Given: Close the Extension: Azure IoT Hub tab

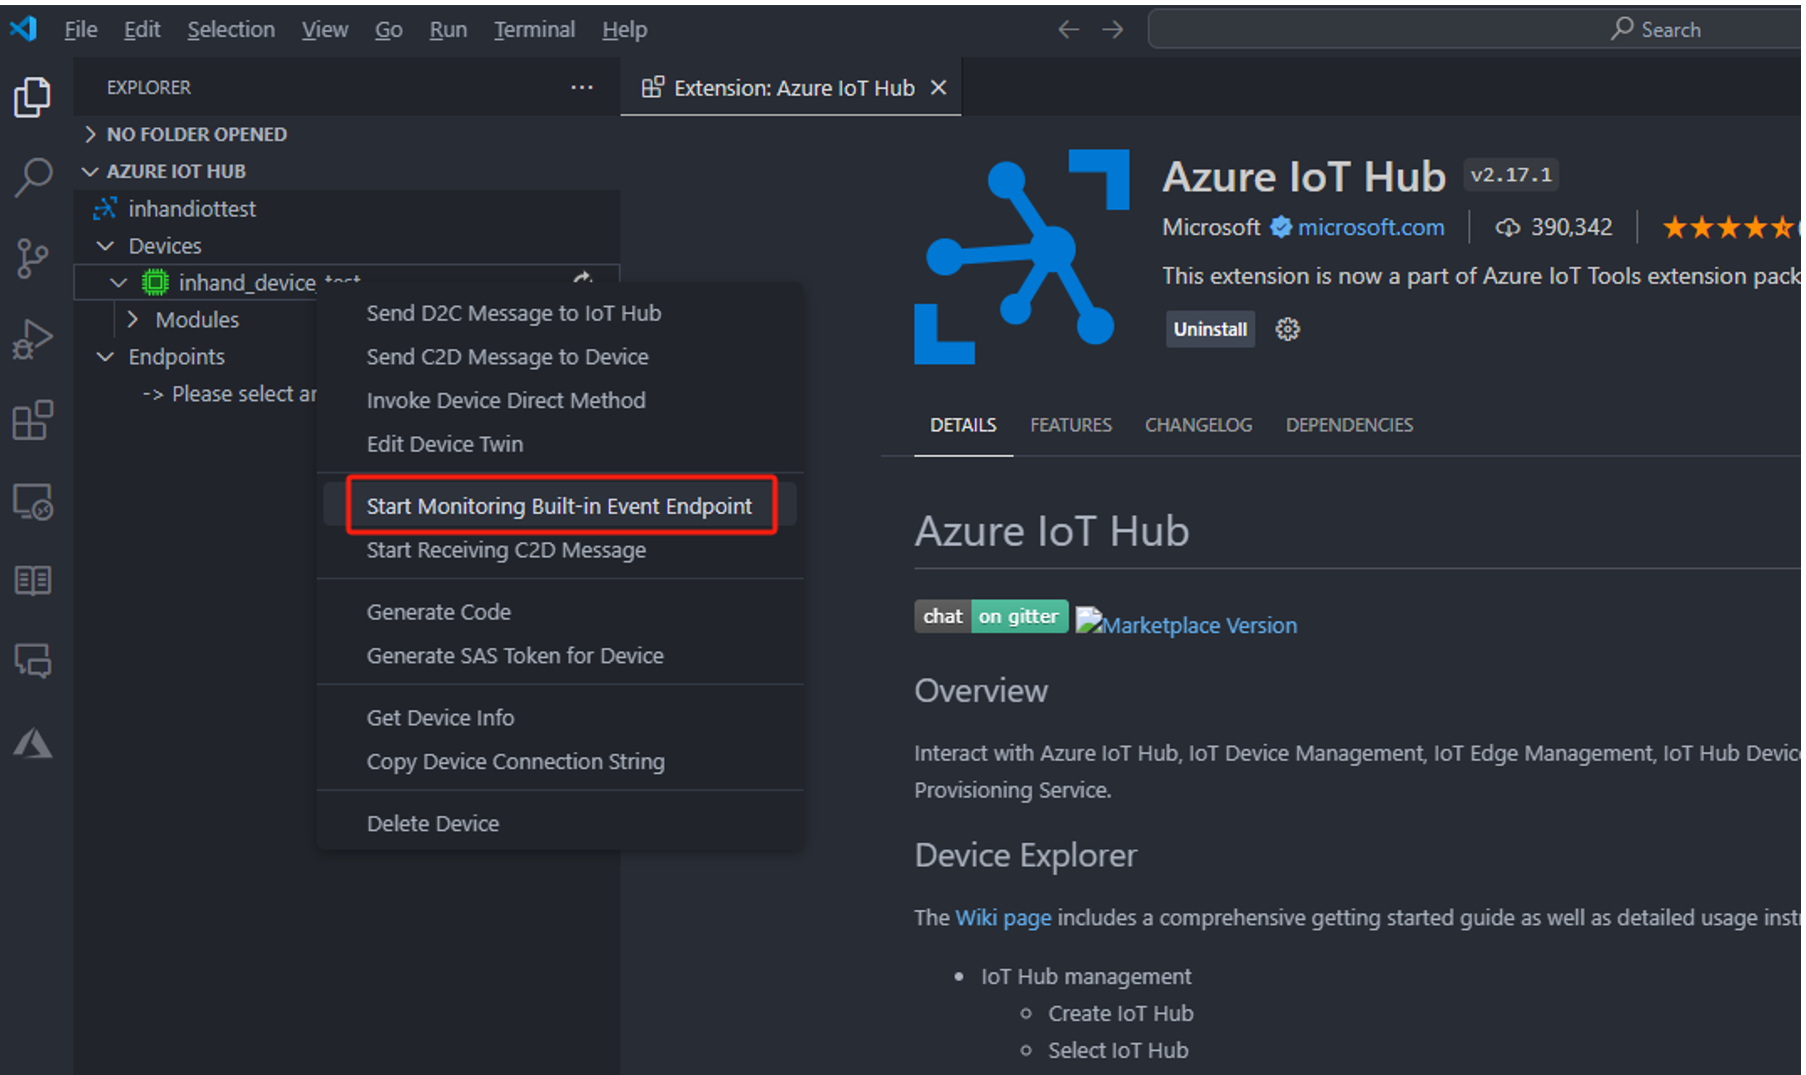Looking at the screenshot, I should point(938,88).
